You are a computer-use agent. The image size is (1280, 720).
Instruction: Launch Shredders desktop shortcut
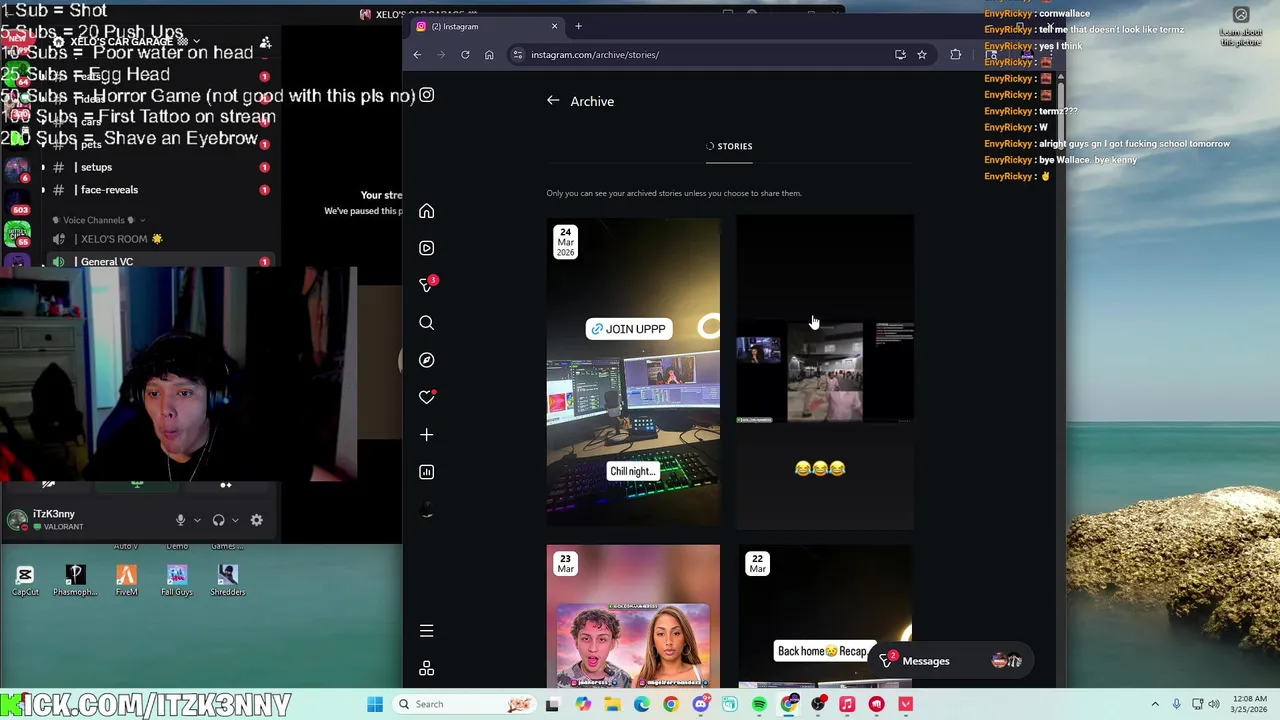pos(227,580)
